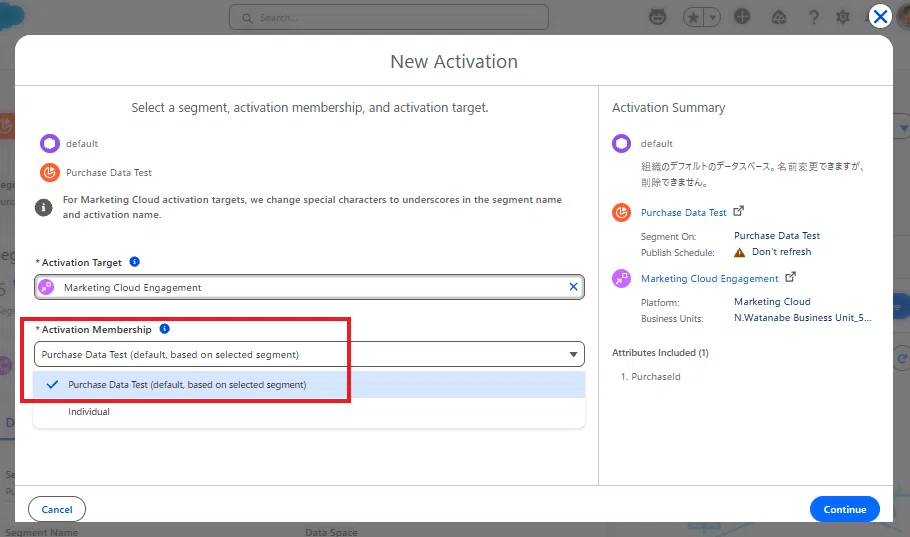
Task: Click external link icon beside Purchase Data Test
Action: click(x=738, y=211)
